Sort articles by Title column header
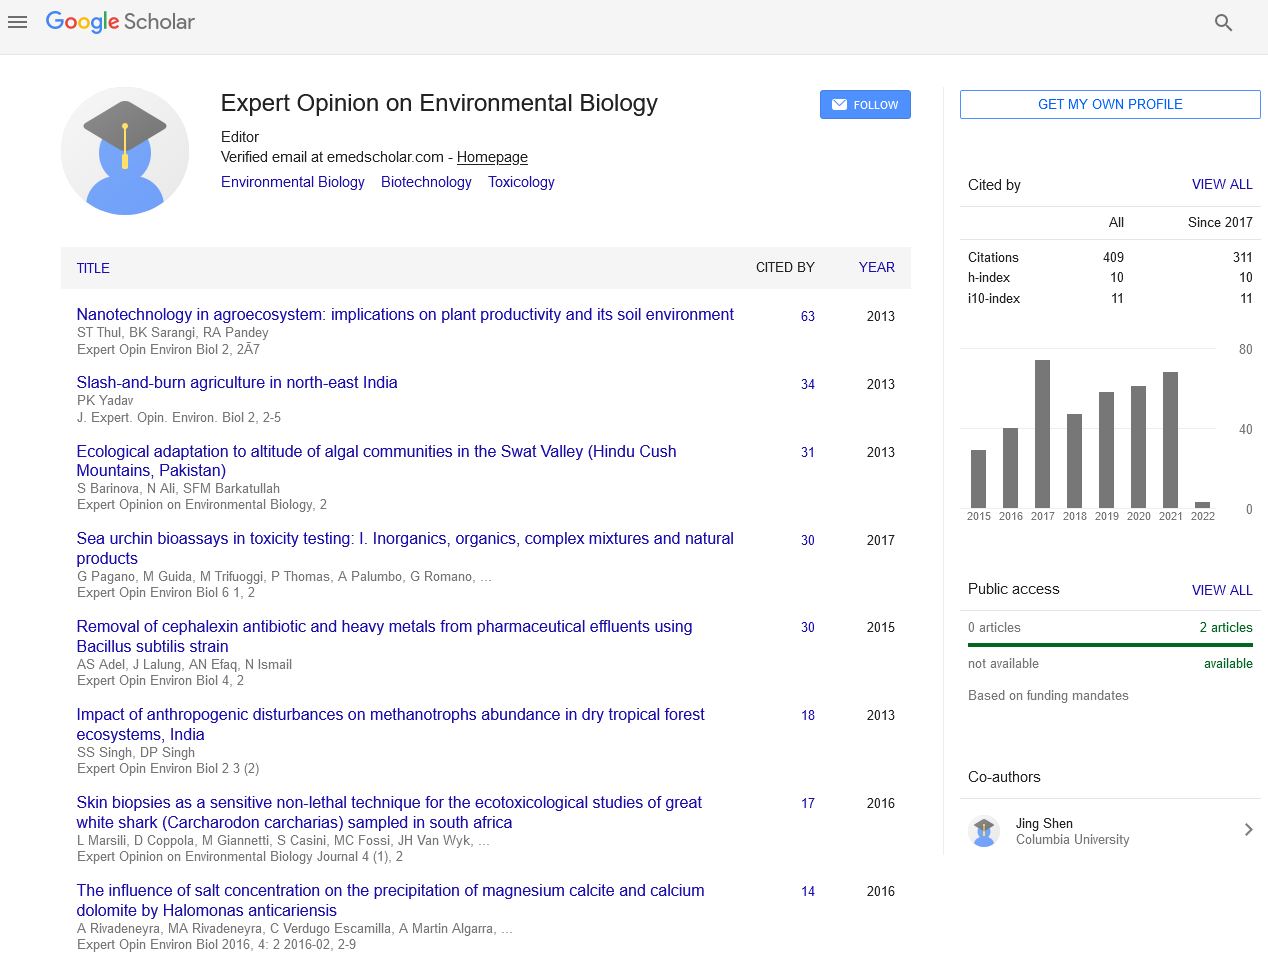The width and height of the screenshot is (1268, 957). tap(93, 268)
